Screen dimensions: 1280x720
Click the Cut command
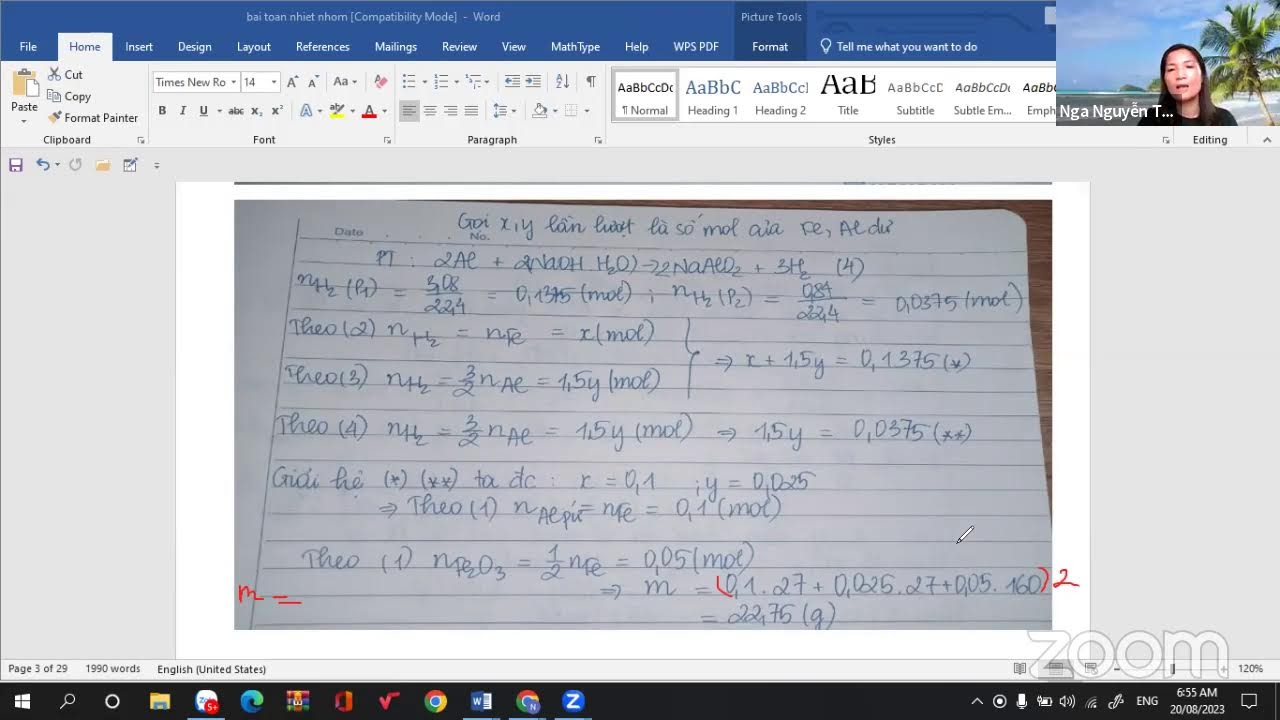[x=65, y=75]
